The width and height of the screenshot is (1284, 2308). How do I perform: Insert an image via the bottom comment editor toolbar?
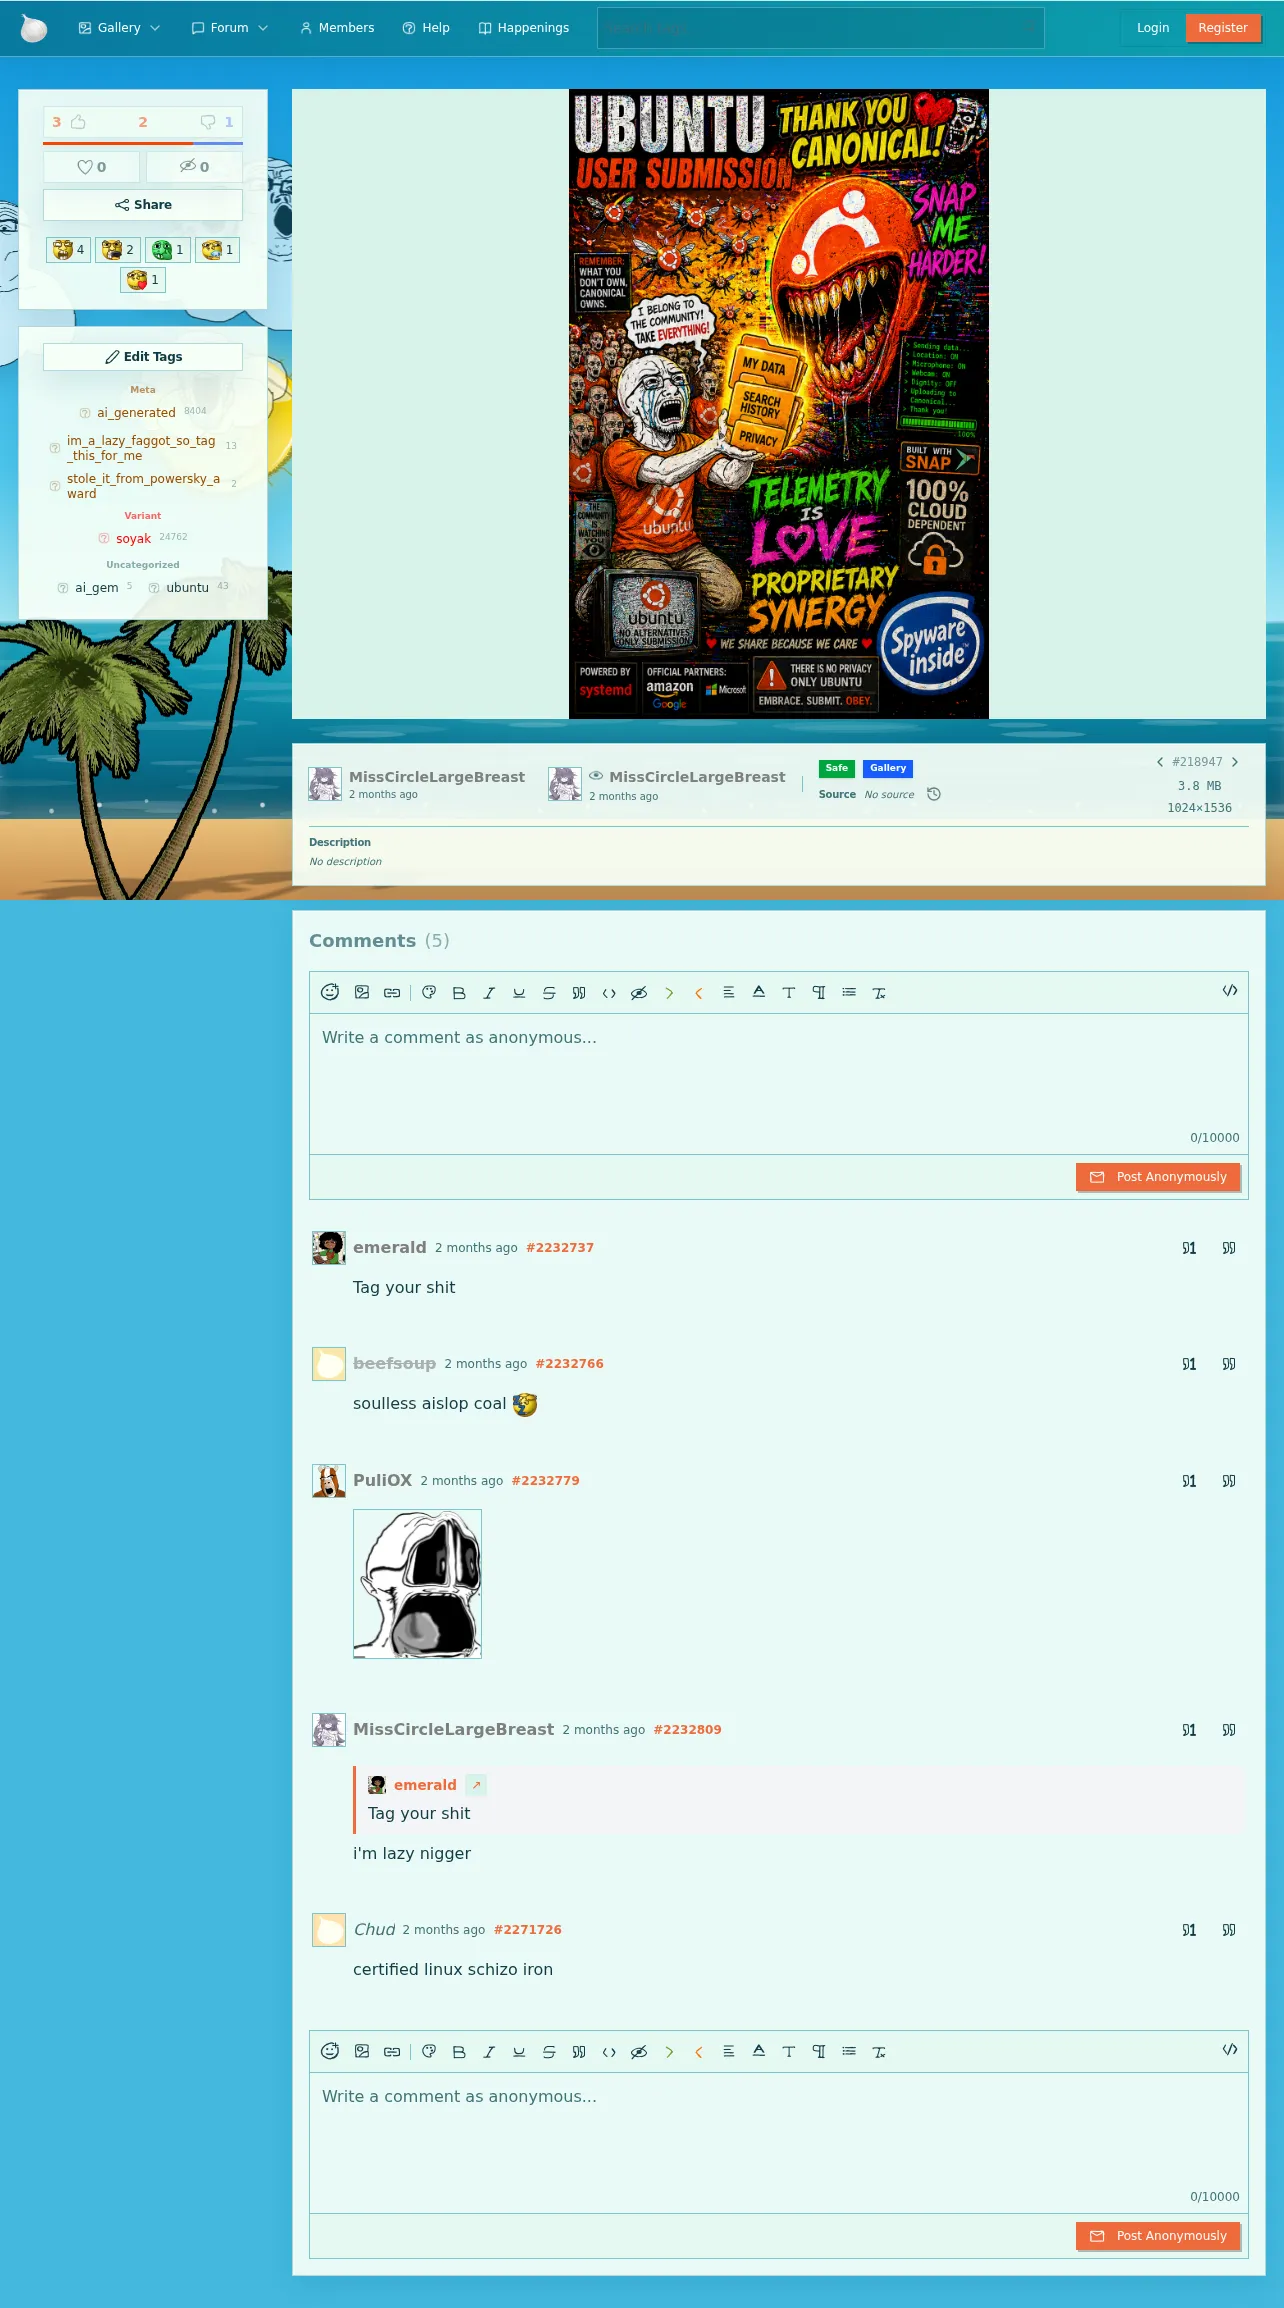pos(362,2051)
